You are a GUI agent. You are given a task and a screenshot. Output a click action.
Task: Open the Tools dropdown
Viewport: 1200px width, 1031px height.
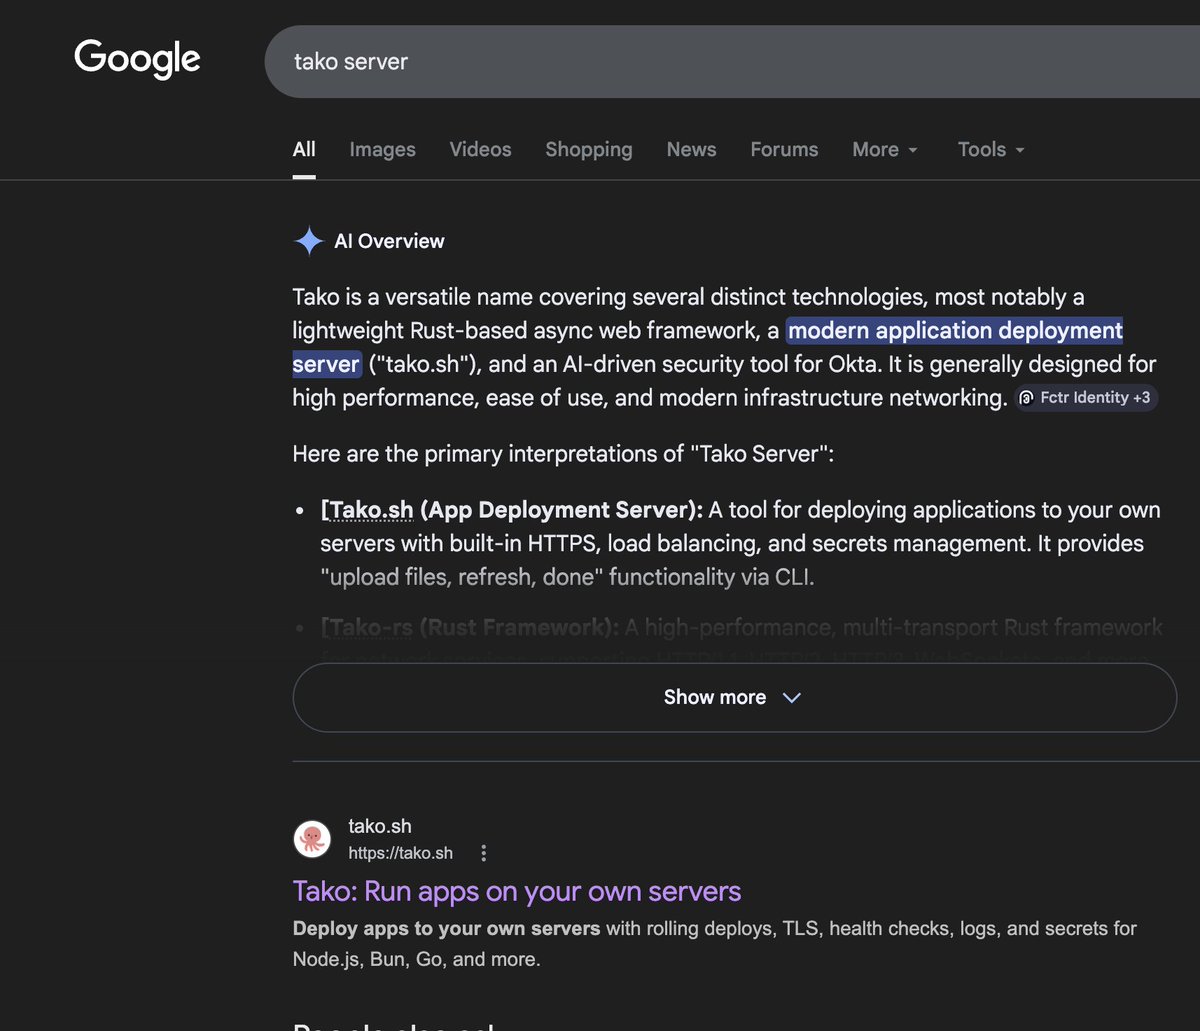click(x=990, y=150)
